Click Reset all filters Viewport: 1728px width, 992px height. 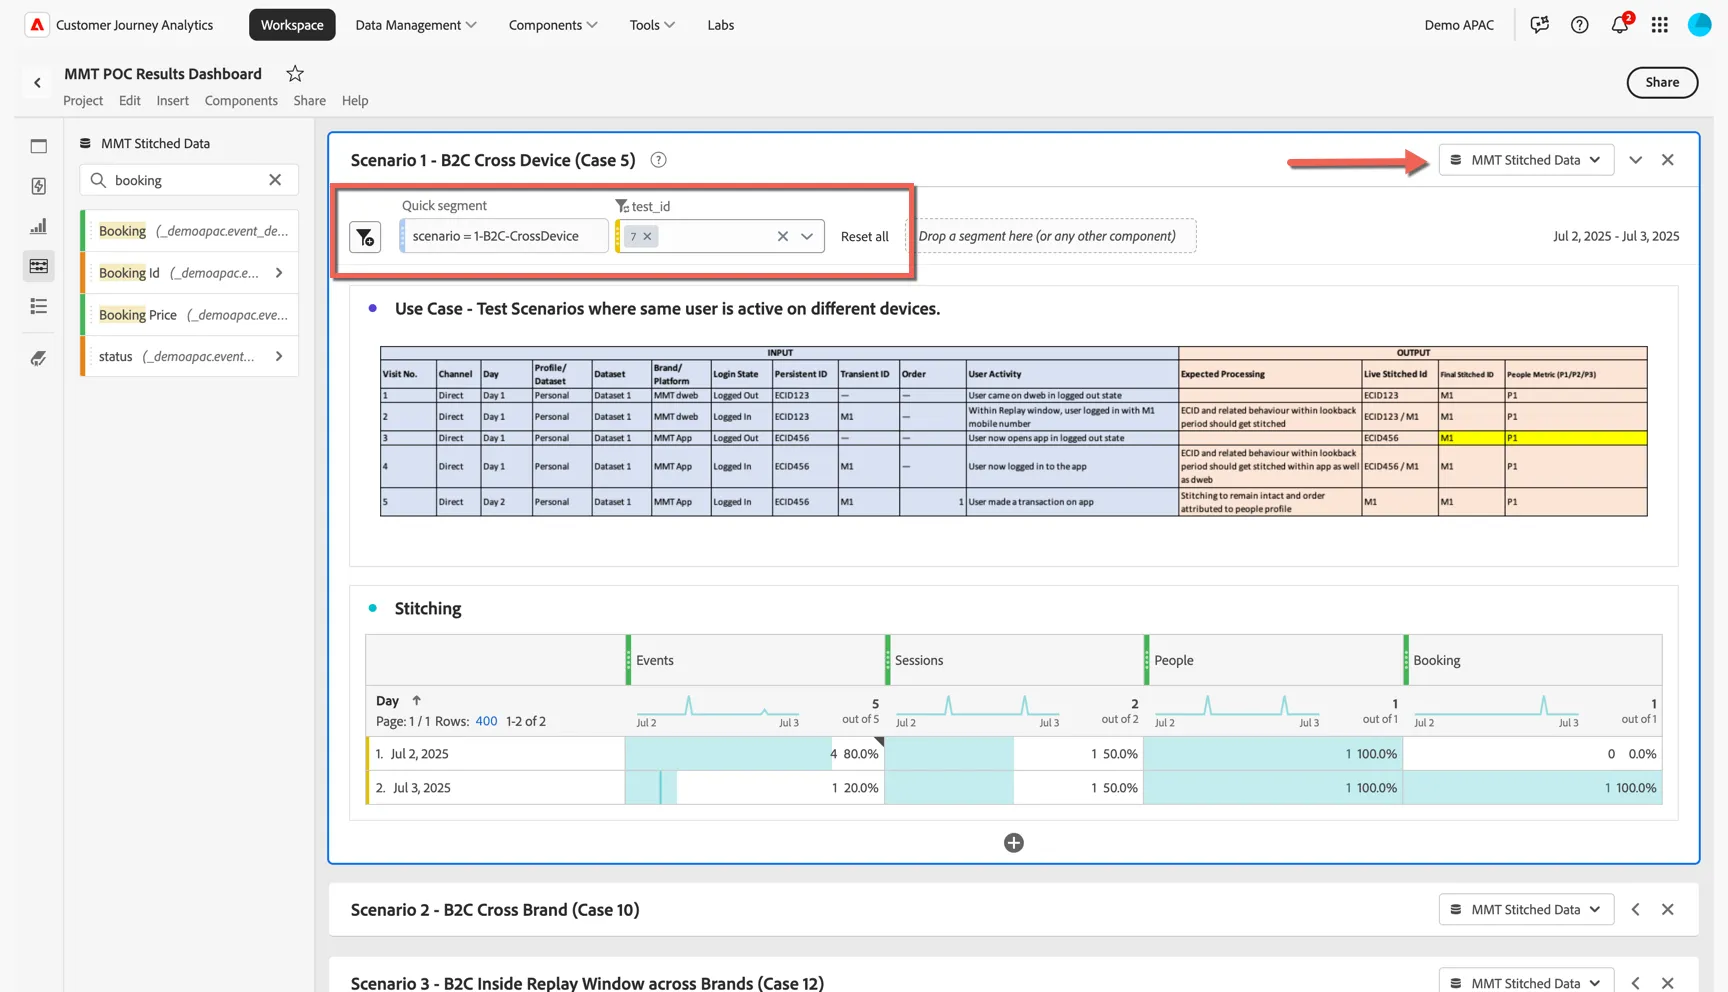pos(864,237)
